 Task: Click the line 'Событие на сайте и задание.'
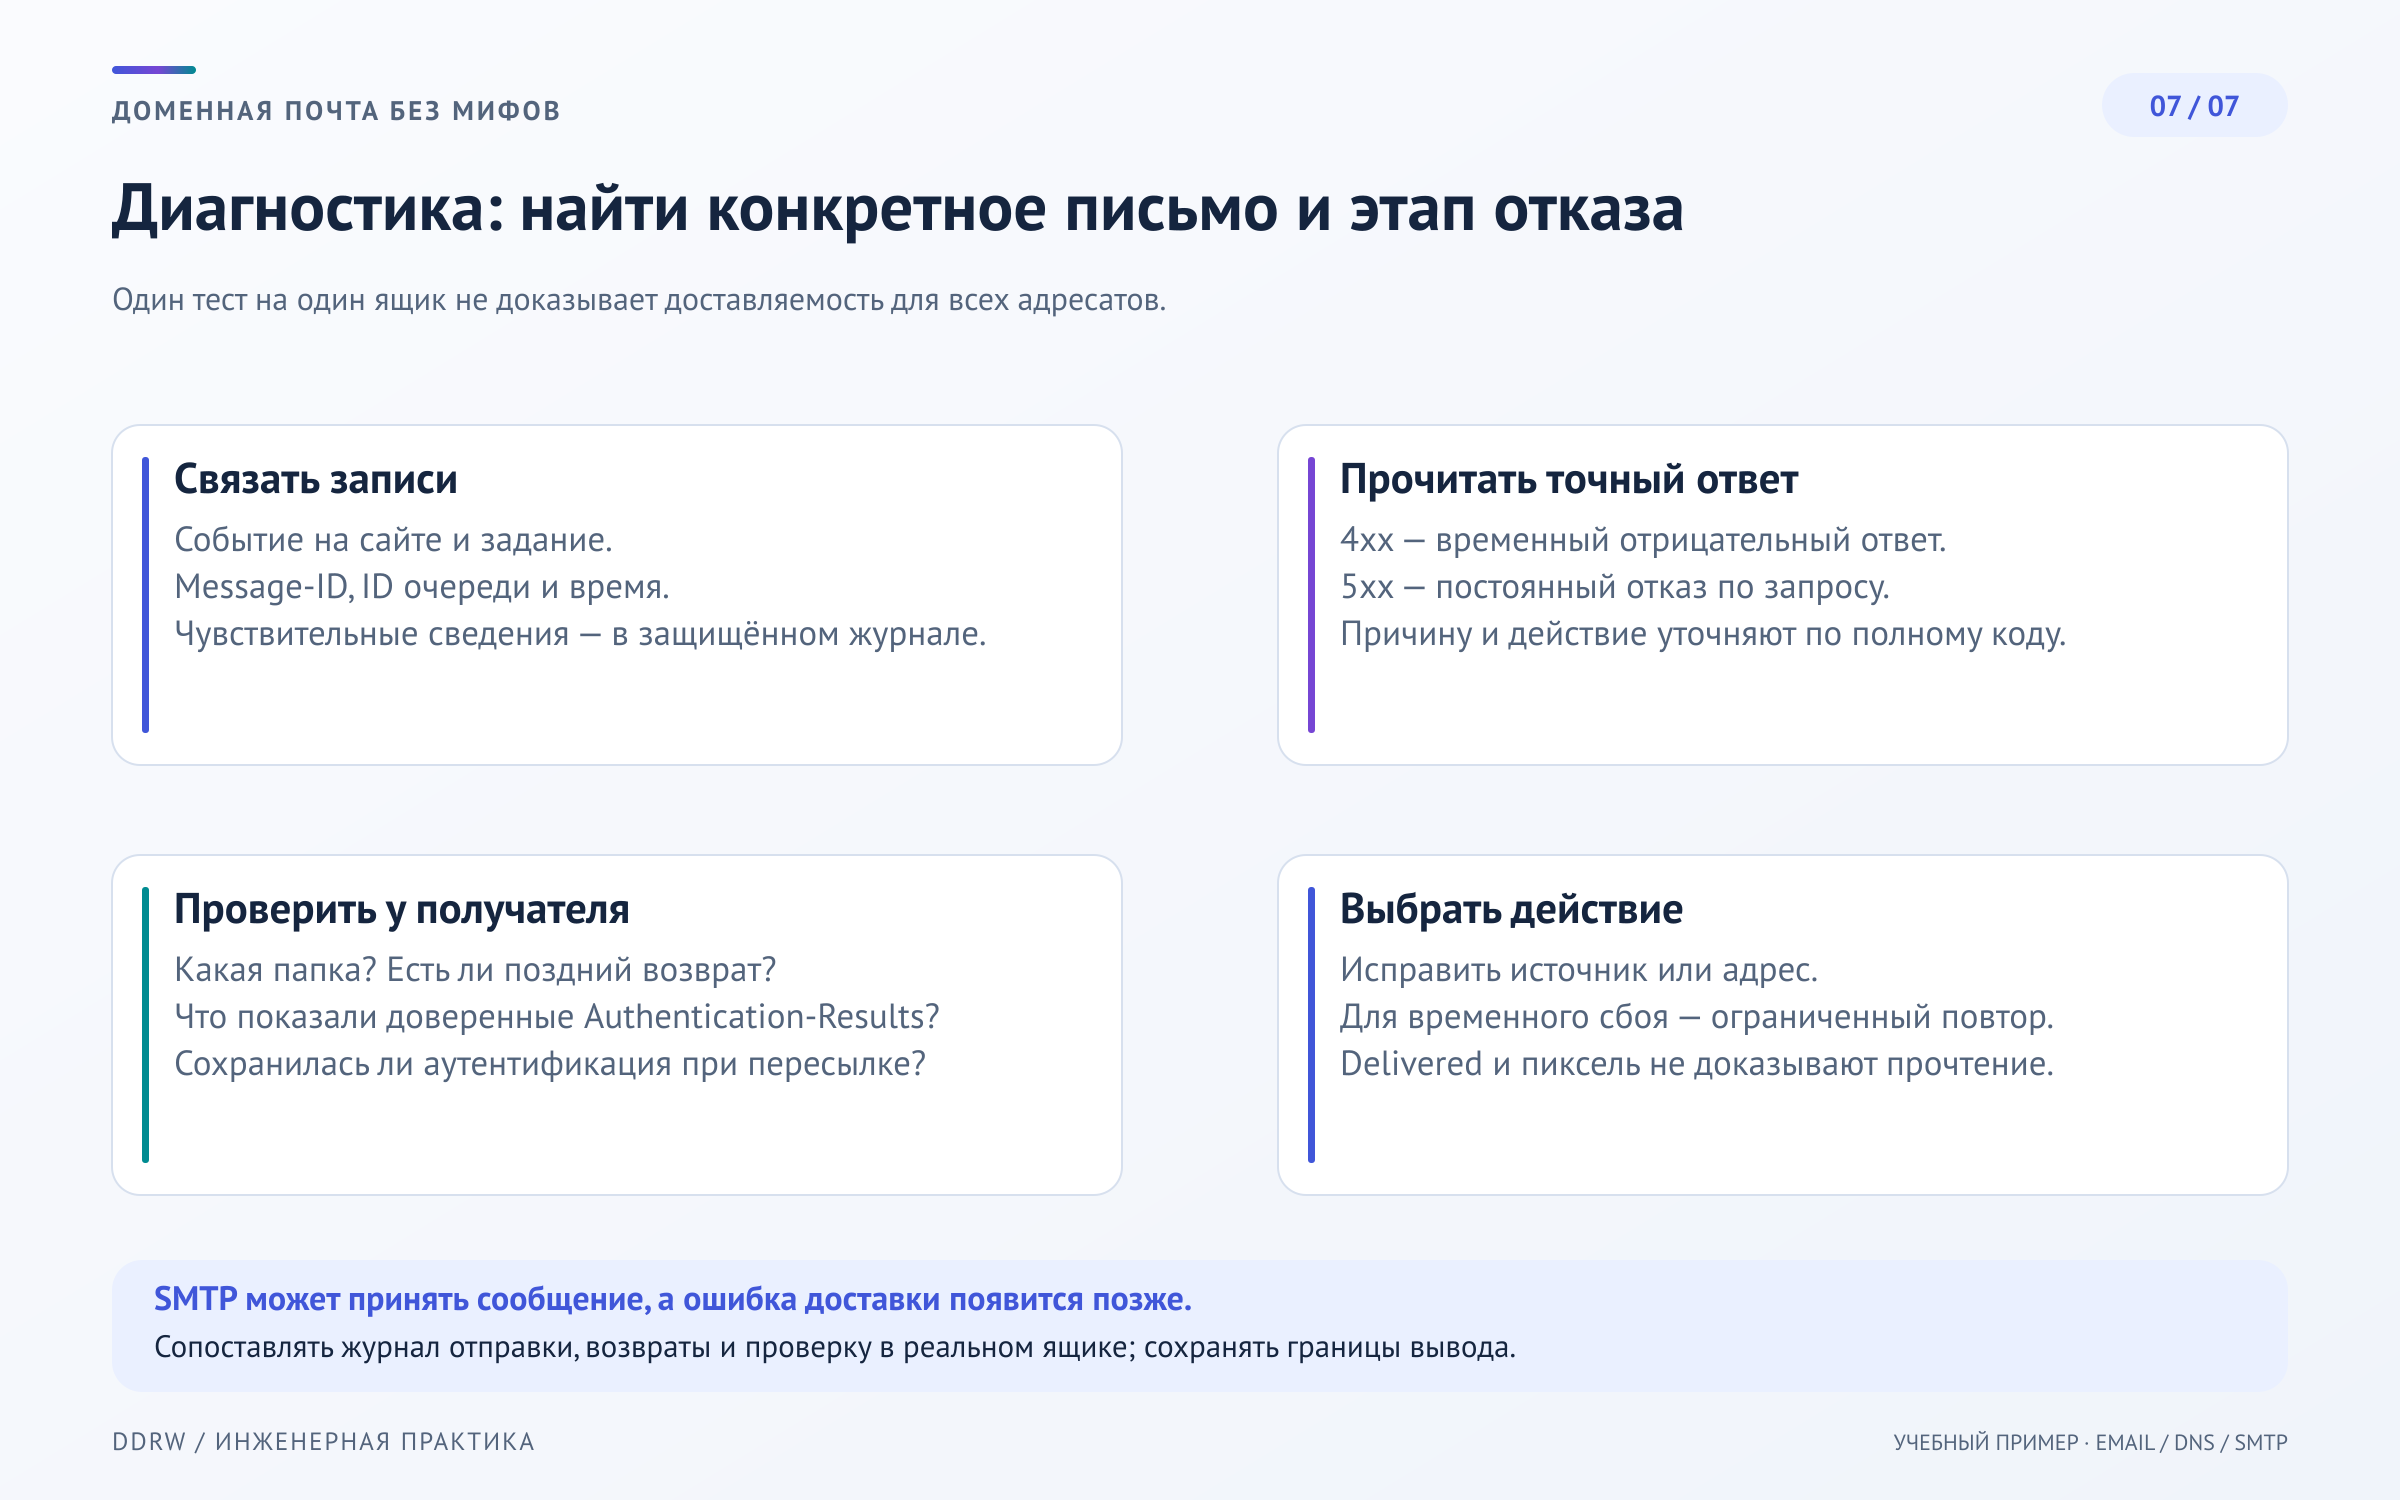(x=393, y=540)
